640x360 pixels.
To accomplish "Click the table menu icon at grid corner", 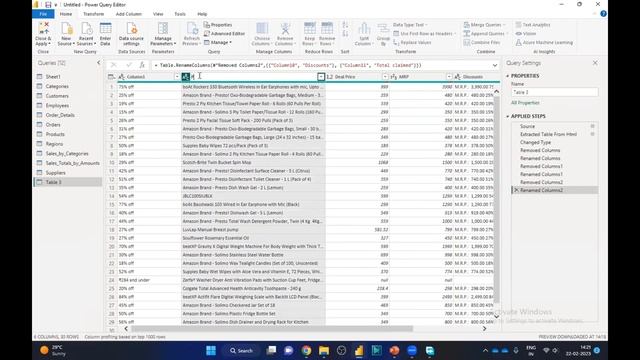I will click(x=111, y=77).
